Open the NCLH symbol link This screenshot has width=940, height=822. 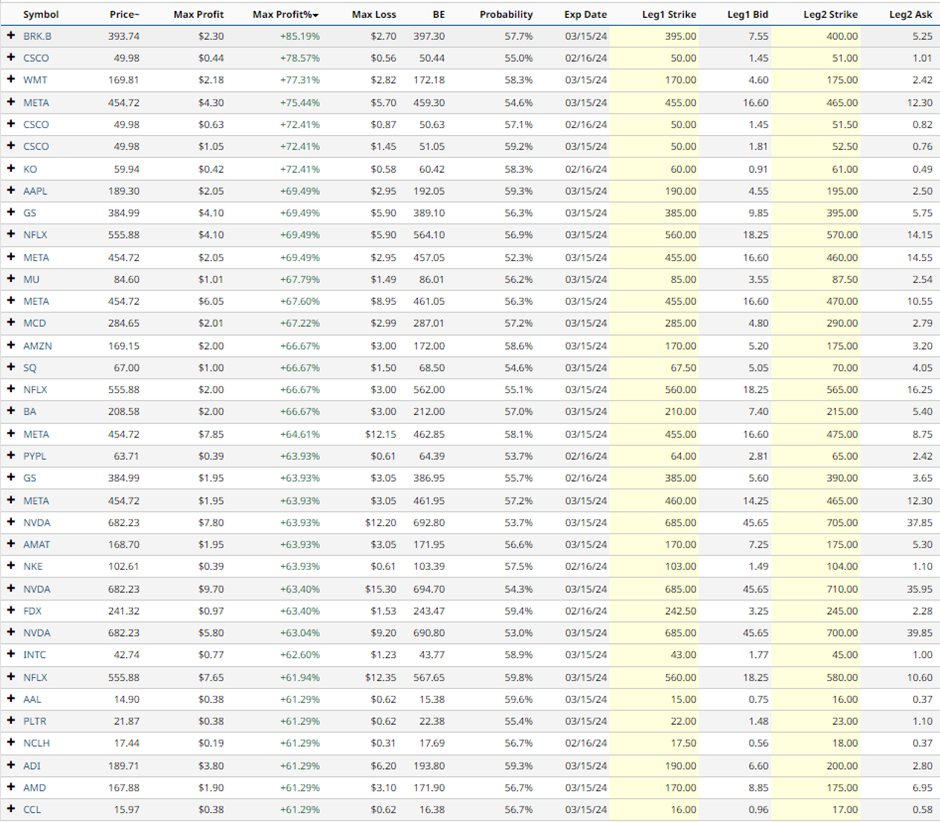[x=36, y=743]
